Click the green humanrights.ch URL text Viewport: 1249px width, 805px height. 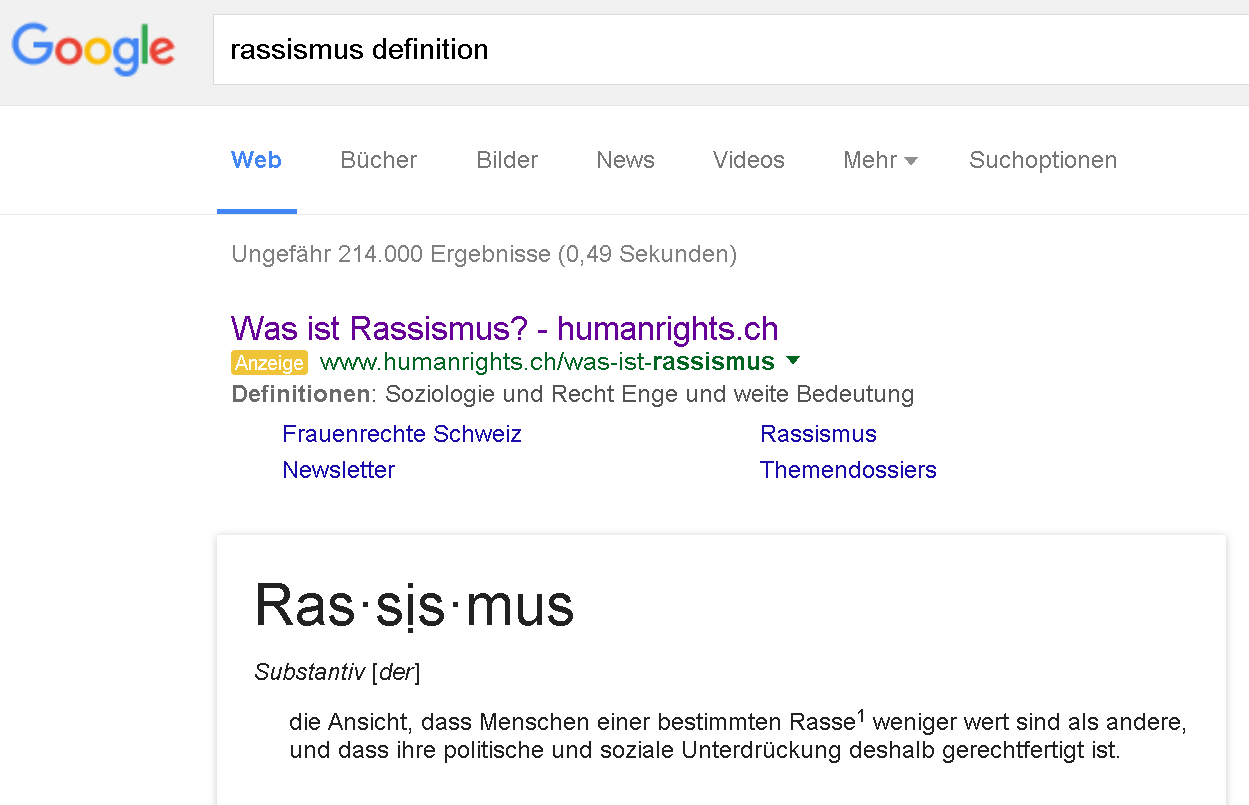pyautogui.click(x=547, y=362)
